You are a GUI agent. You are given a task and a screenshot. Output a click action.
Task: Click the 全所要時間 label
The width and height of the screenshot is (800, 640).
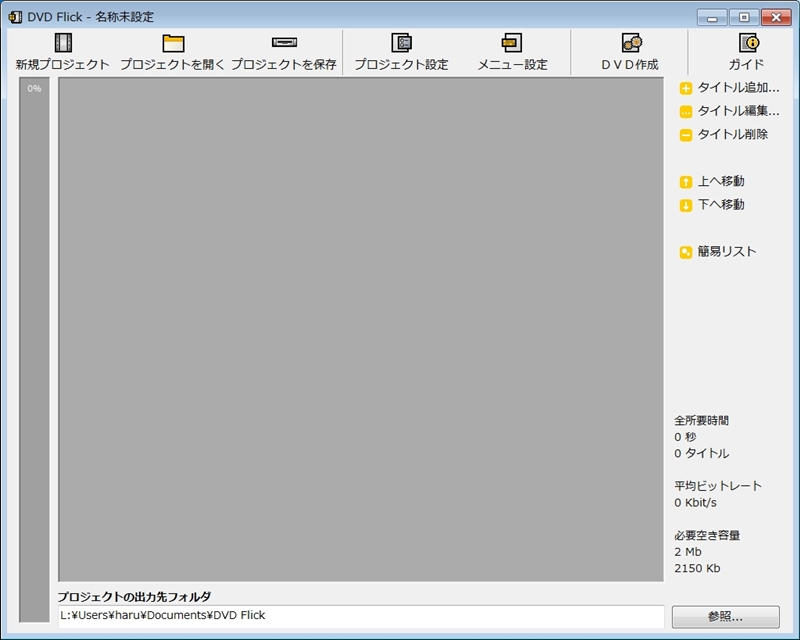(x=702, y=421)
